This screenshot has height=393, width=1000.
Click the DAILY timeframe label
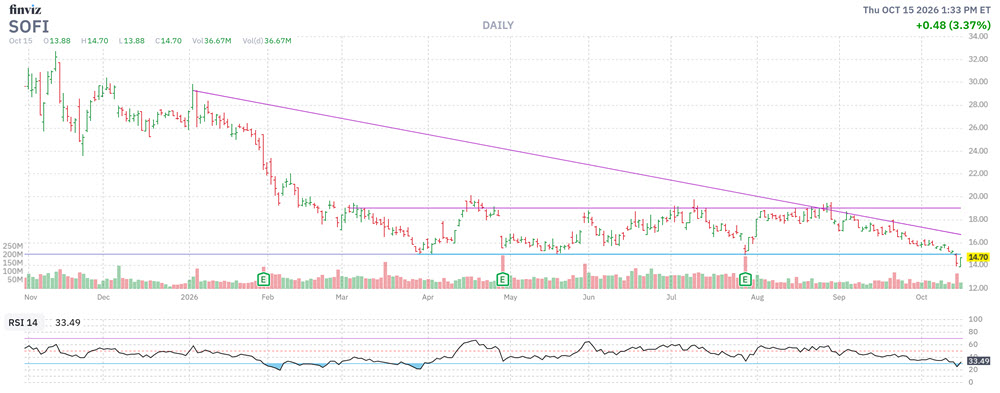(498, 25)
